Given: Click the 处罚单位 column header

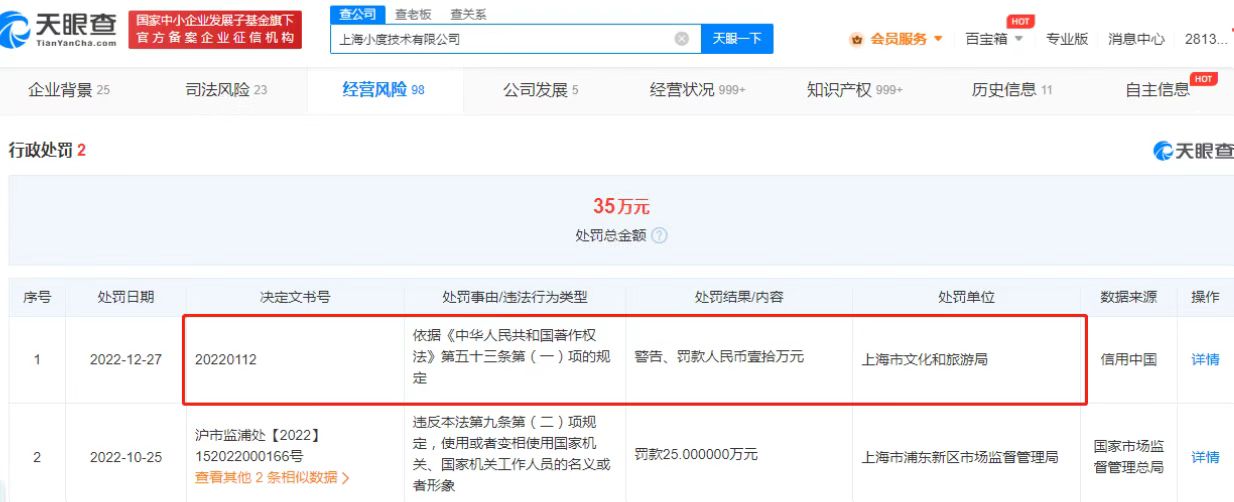Looking at the screenshot, I should point(966,297).
